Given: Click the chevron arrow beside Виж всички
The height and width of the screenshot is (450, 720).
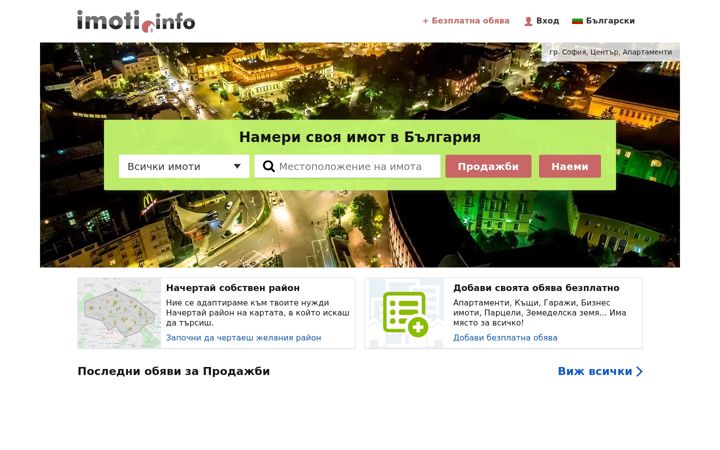Looking at the screenshot, I should (639, 371).
